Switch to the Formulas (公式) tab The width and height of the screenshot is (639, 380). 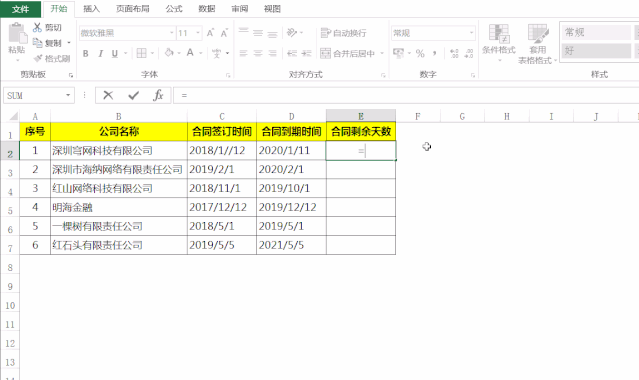coord(174,9)
